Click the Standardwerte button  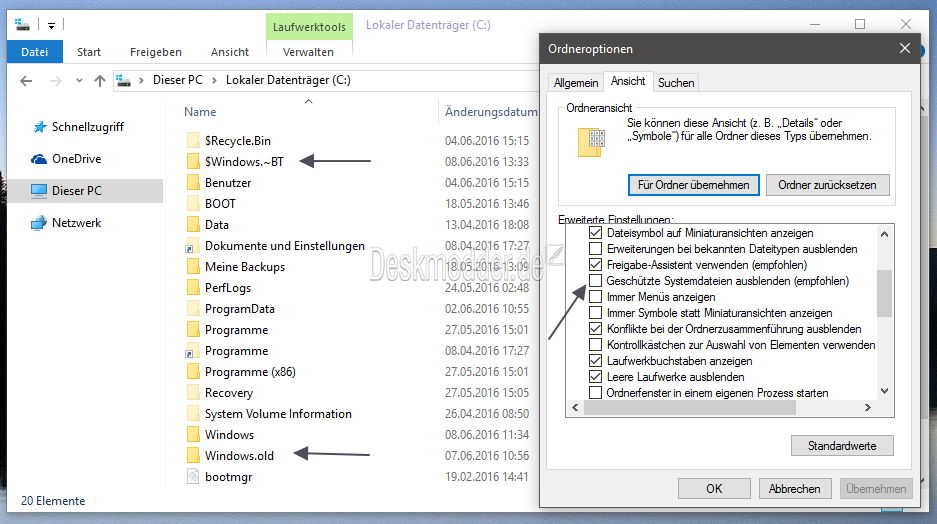click(842, 446)
